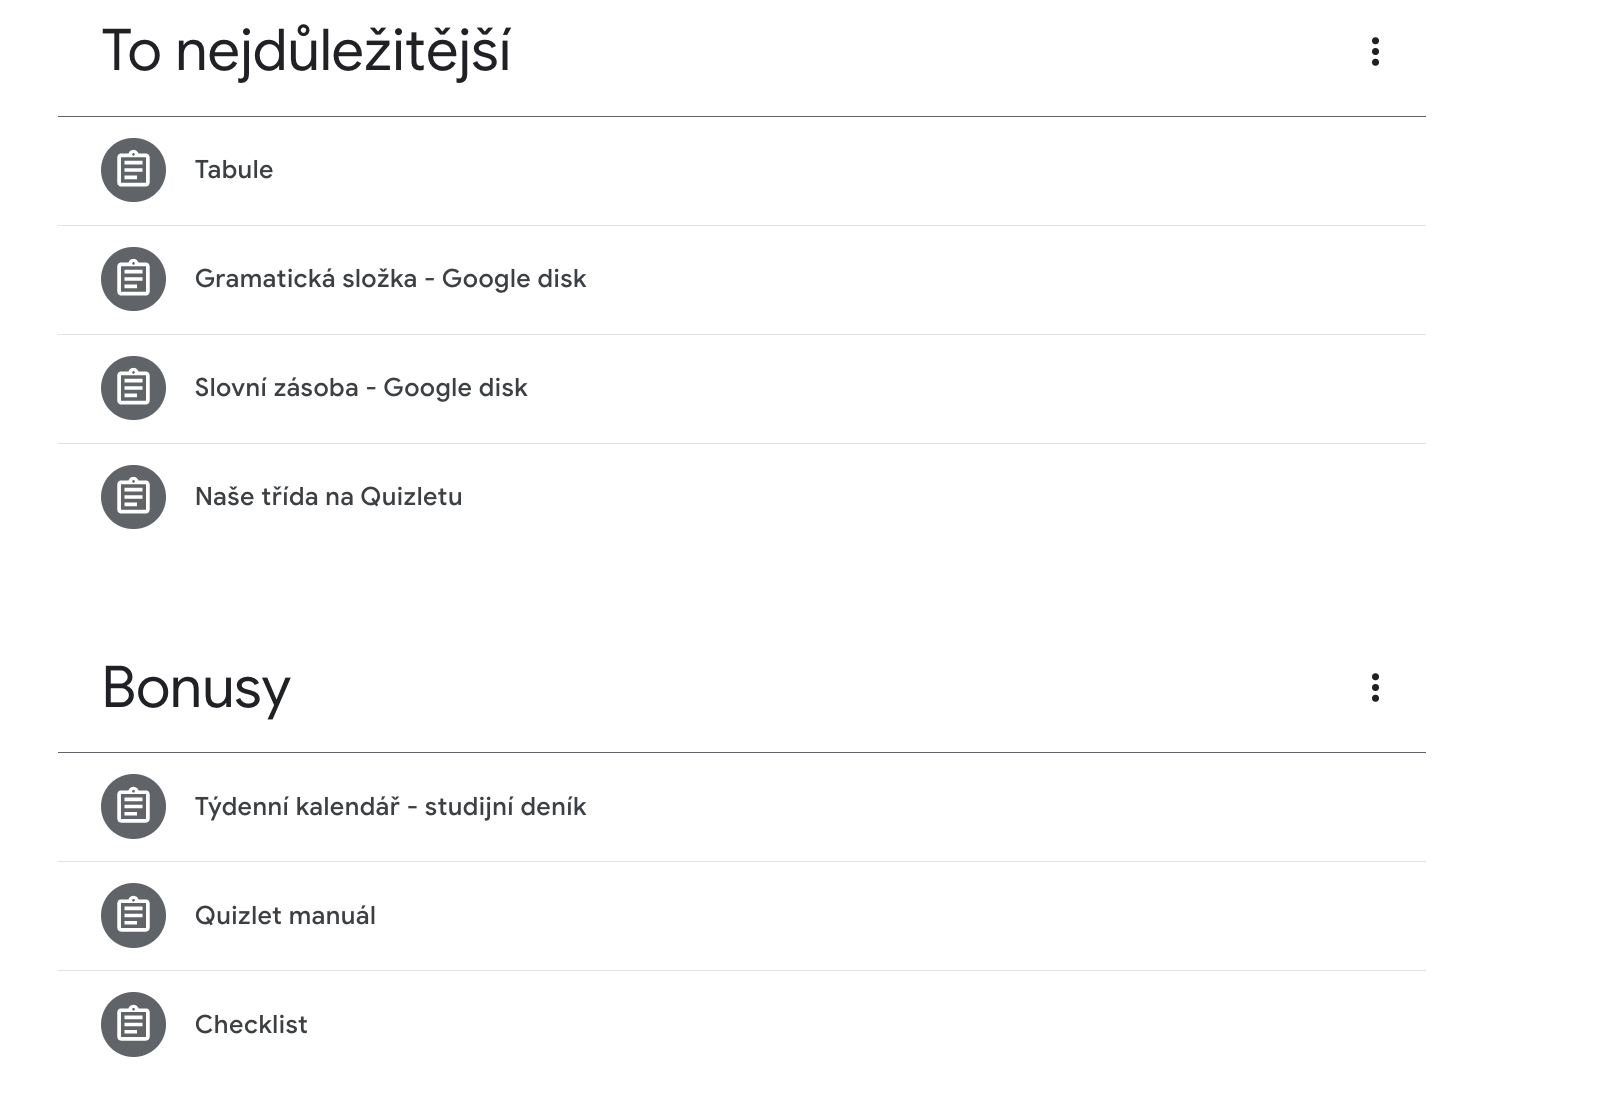1618x1093 pixels.
Task: Click the icon beside Týdenní kalendář
Action: 133,806
